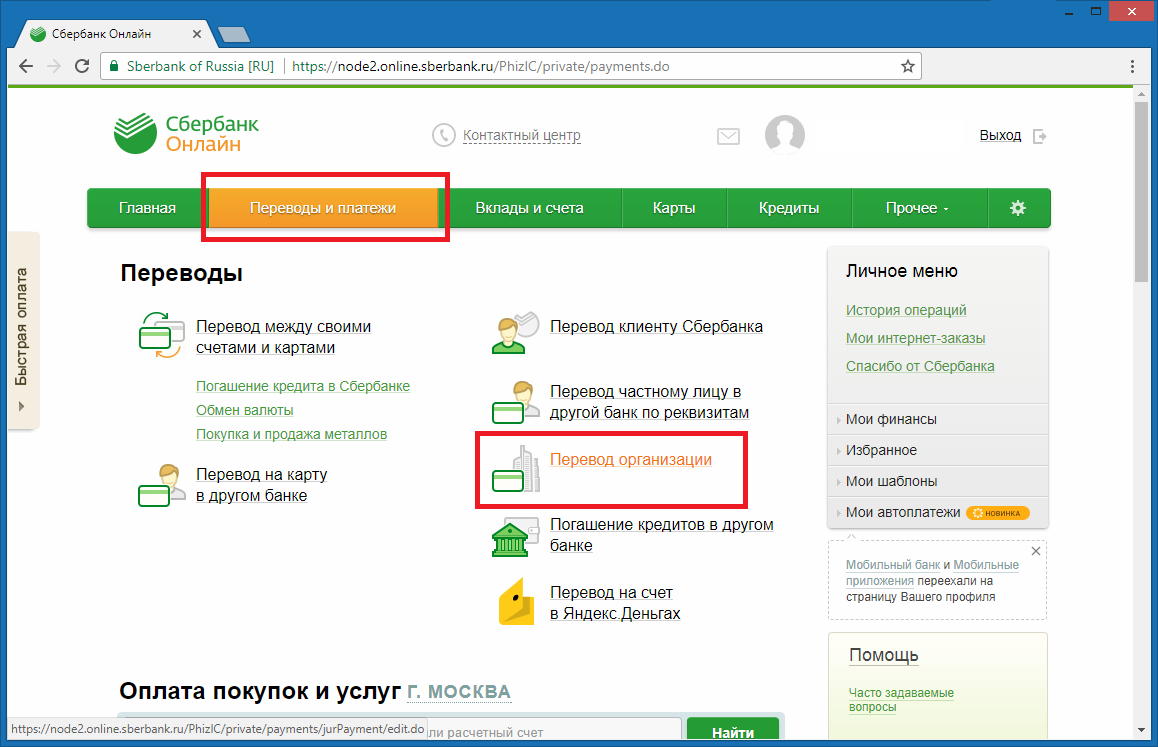Open История операций link
Viewport: 1158px width, 747px height.
[x=906, y=310]
